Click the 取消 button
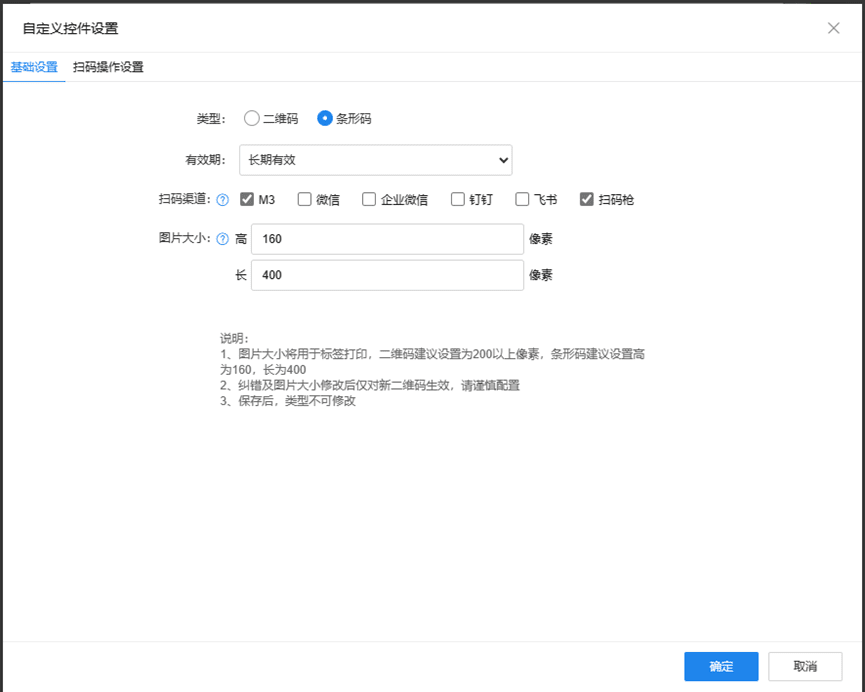Screen dimensions: 865x692 click(x=805, y=667)
